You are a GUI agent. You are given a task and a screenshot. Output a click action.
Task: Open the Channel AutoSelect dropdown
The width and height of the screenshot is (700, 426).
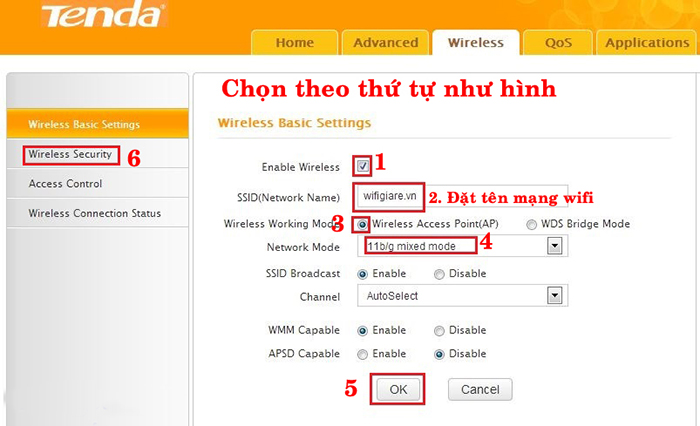[462, 296]
